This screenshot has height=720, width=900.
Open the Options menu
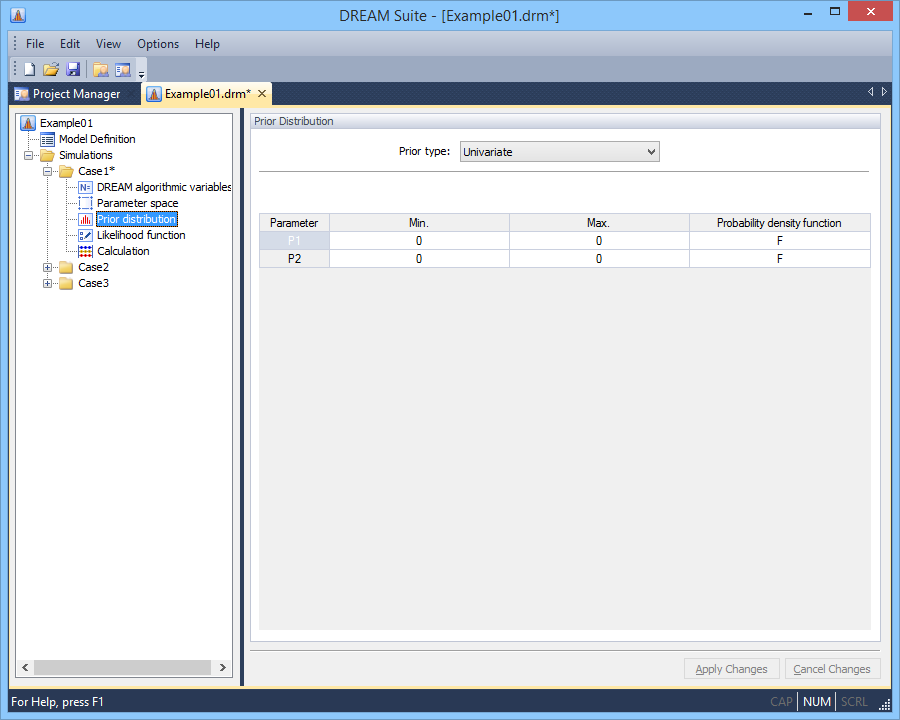pyautogui.click(x=158, y=44)
